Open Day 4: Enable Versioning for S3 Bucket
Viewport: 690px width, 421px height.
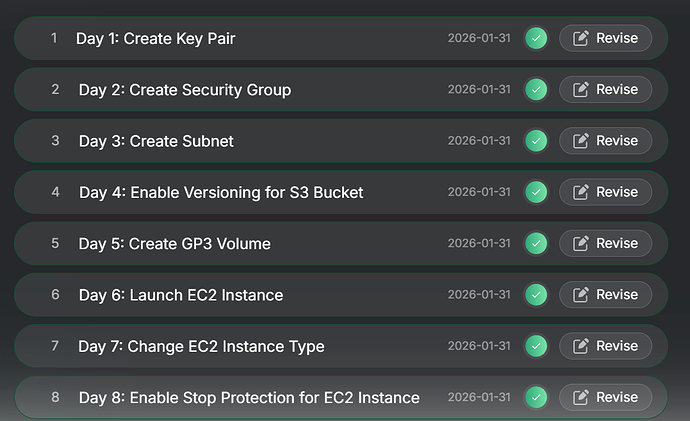click(x=221, y=192)
